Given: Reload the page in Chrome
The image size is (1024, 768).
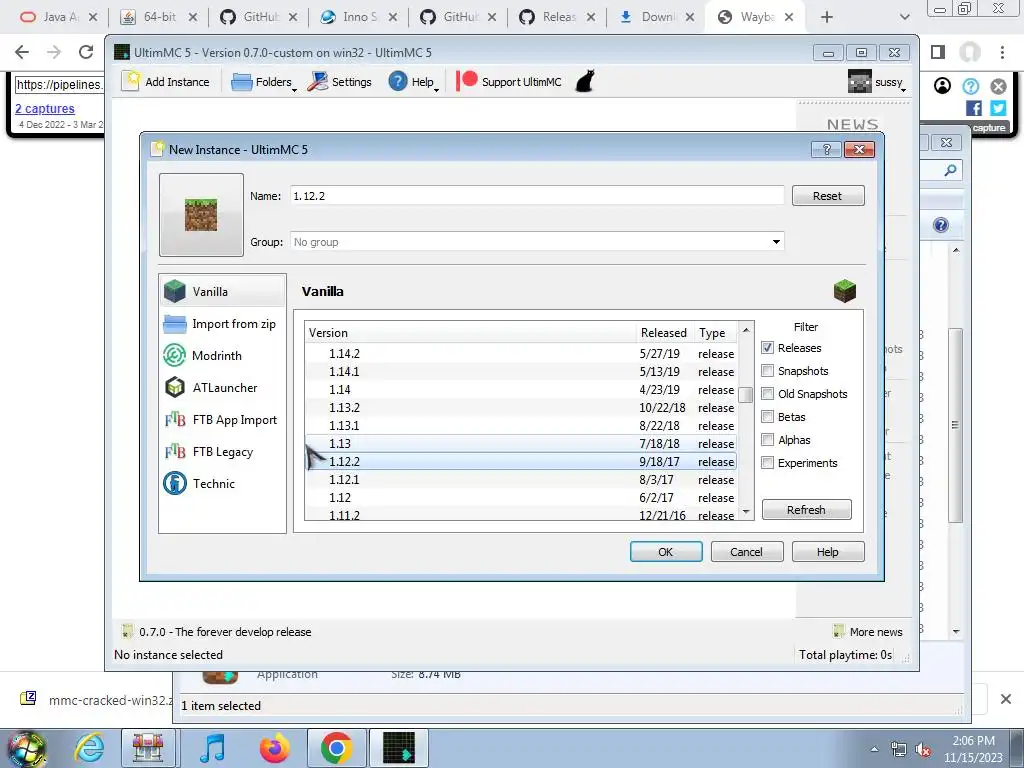Looking at the screenshot, I should [x=86, y=52].
